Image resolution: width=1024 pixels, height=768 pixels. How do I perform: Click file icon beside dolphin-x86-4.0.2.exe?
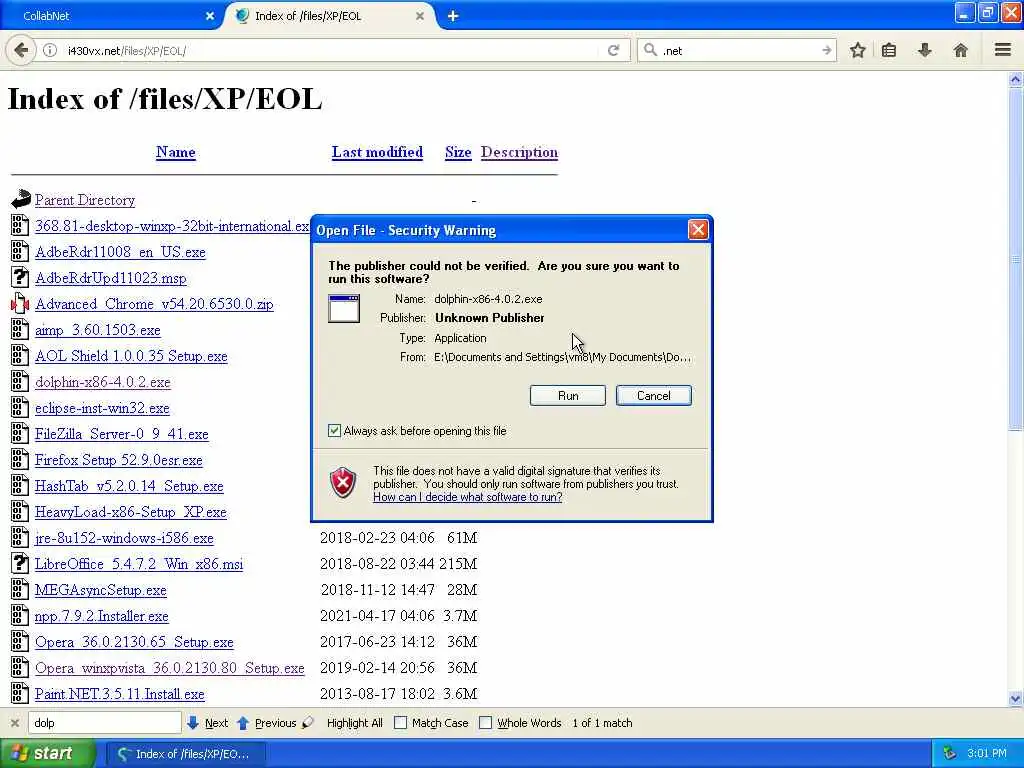click(x=20, y=381)
